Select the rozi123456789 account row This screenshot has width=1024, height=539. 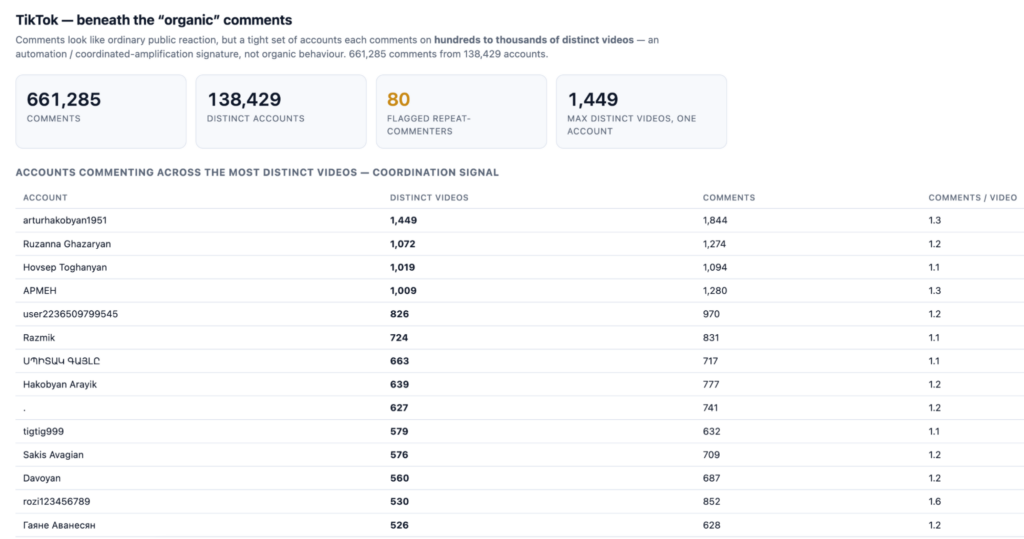pos(520,502)
